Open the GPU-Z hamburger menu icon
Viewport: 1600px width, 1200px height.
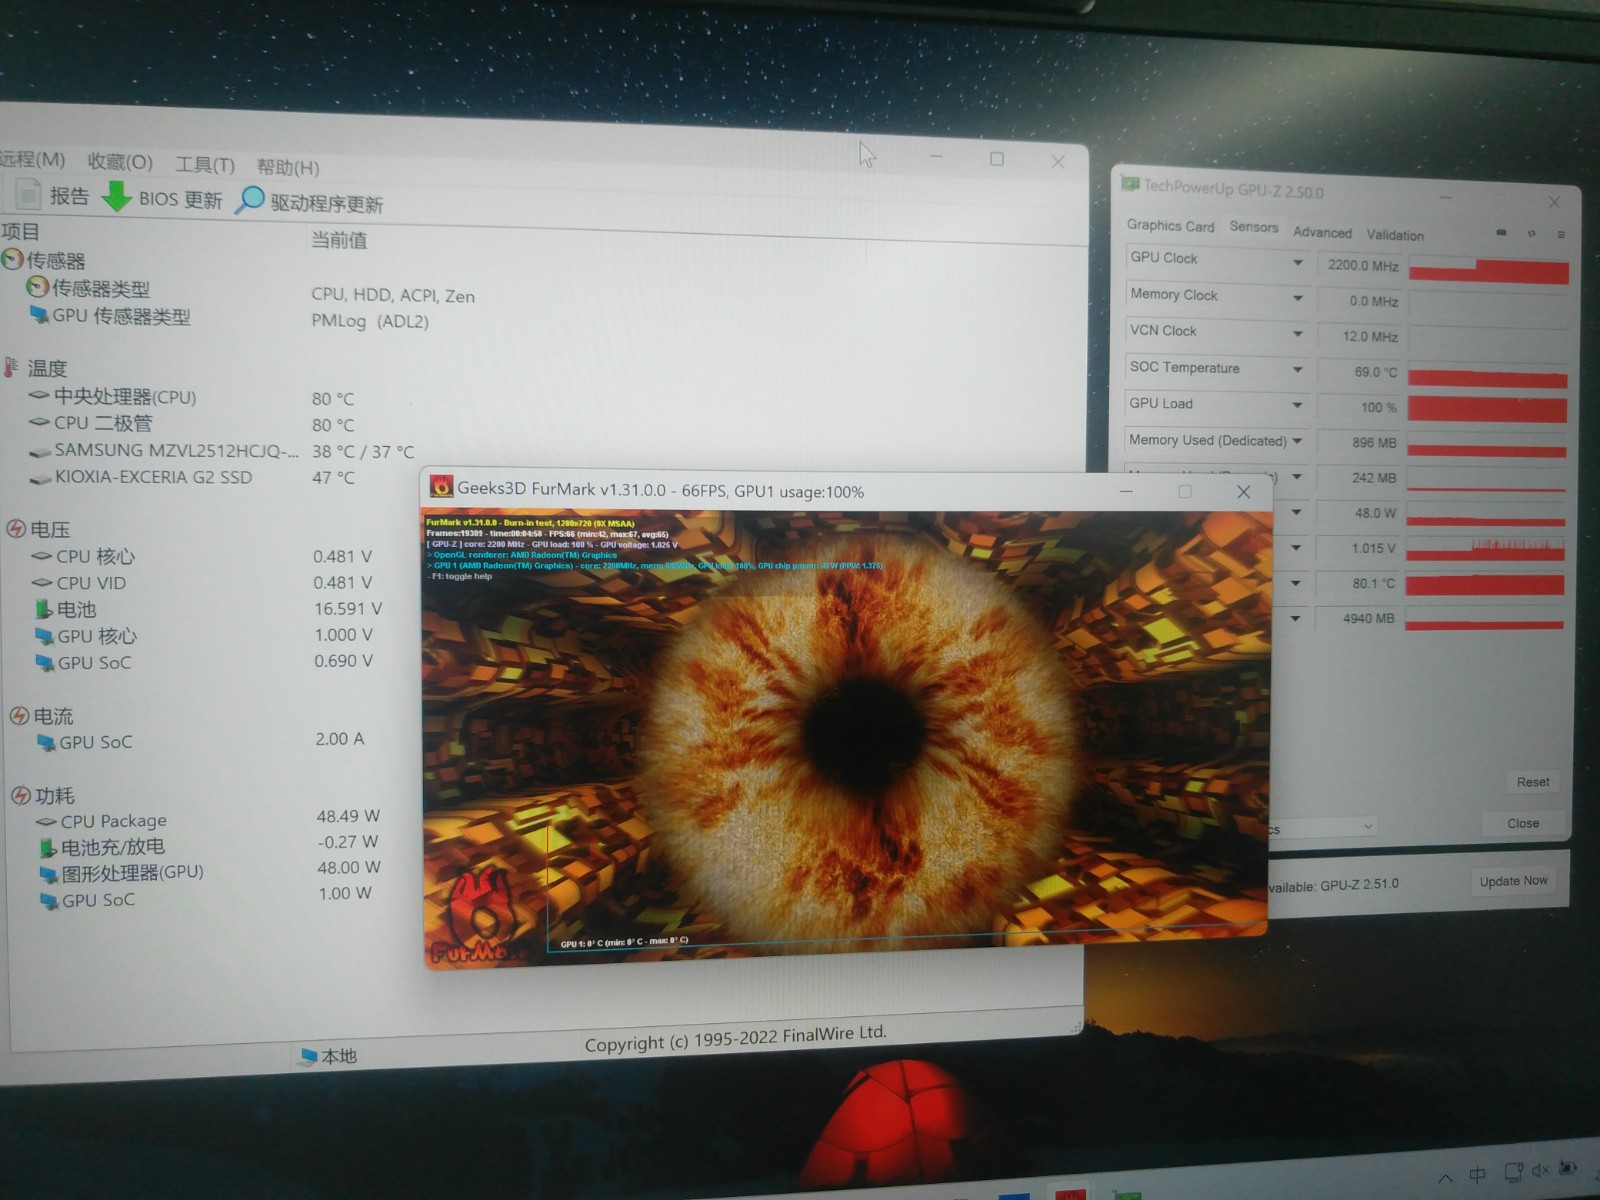point(1561,235)
